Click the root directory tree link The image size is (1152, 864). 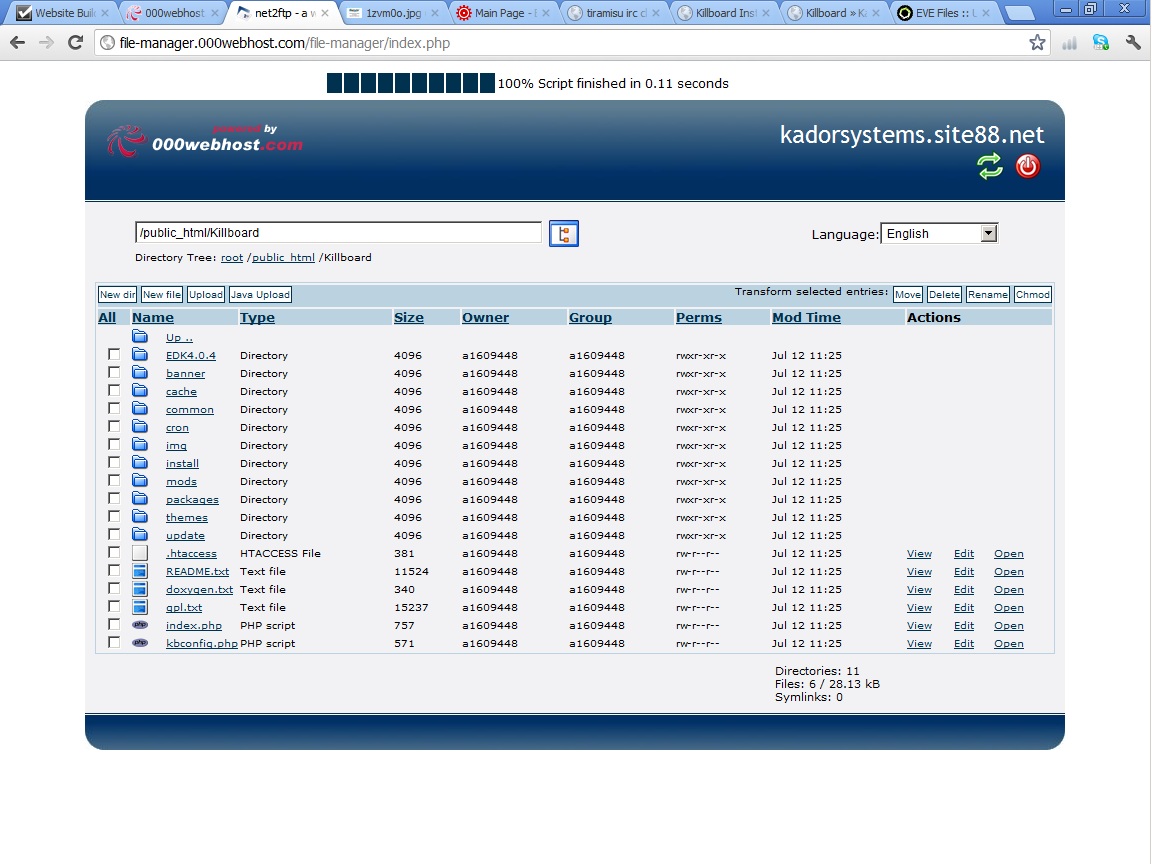231,258
